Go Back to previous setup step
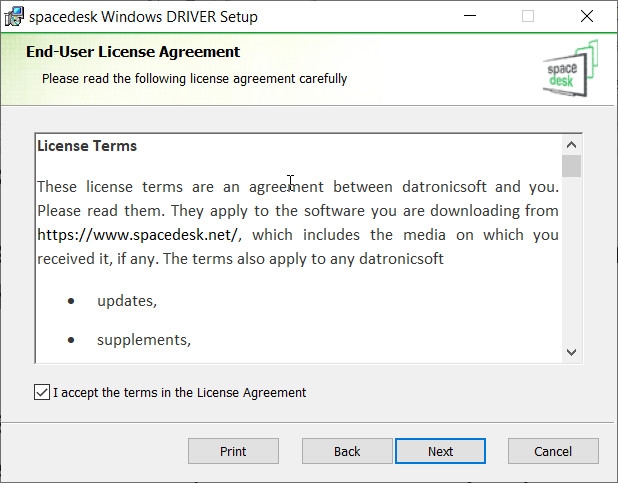618x483 pixels. [347, 451]
